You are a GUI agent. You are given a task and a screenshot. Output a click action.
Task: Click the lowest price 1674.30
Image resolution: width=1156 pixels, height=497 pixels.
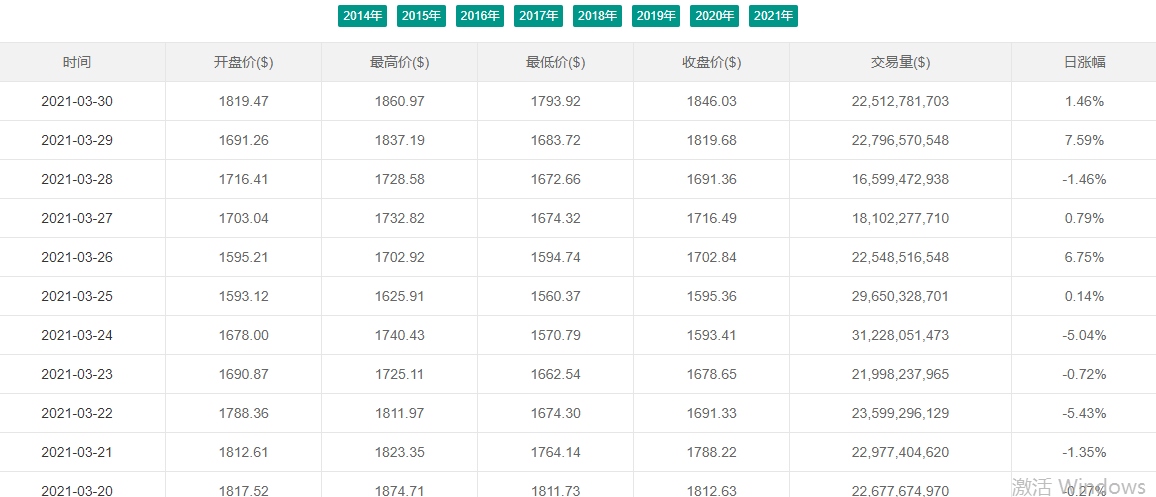coord(556,414)
